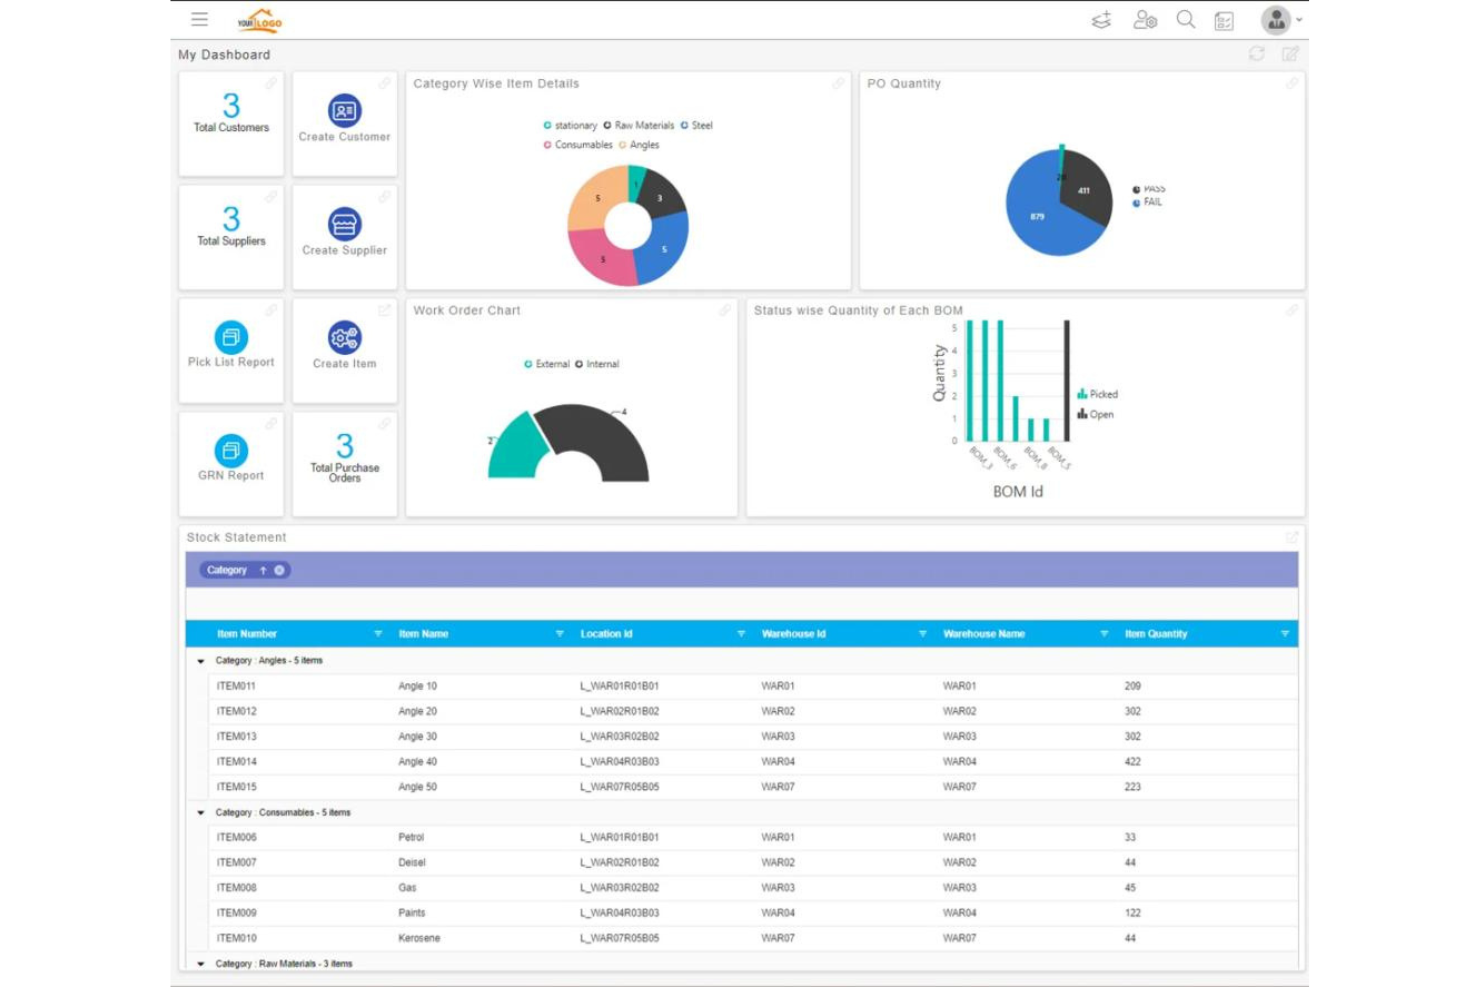Image resolution: width=1480 pixels, height=987 pixels.
Task: Refresh the dashboard using the refresh icon
Action: pyautogui.click(x=1258, y=54)
